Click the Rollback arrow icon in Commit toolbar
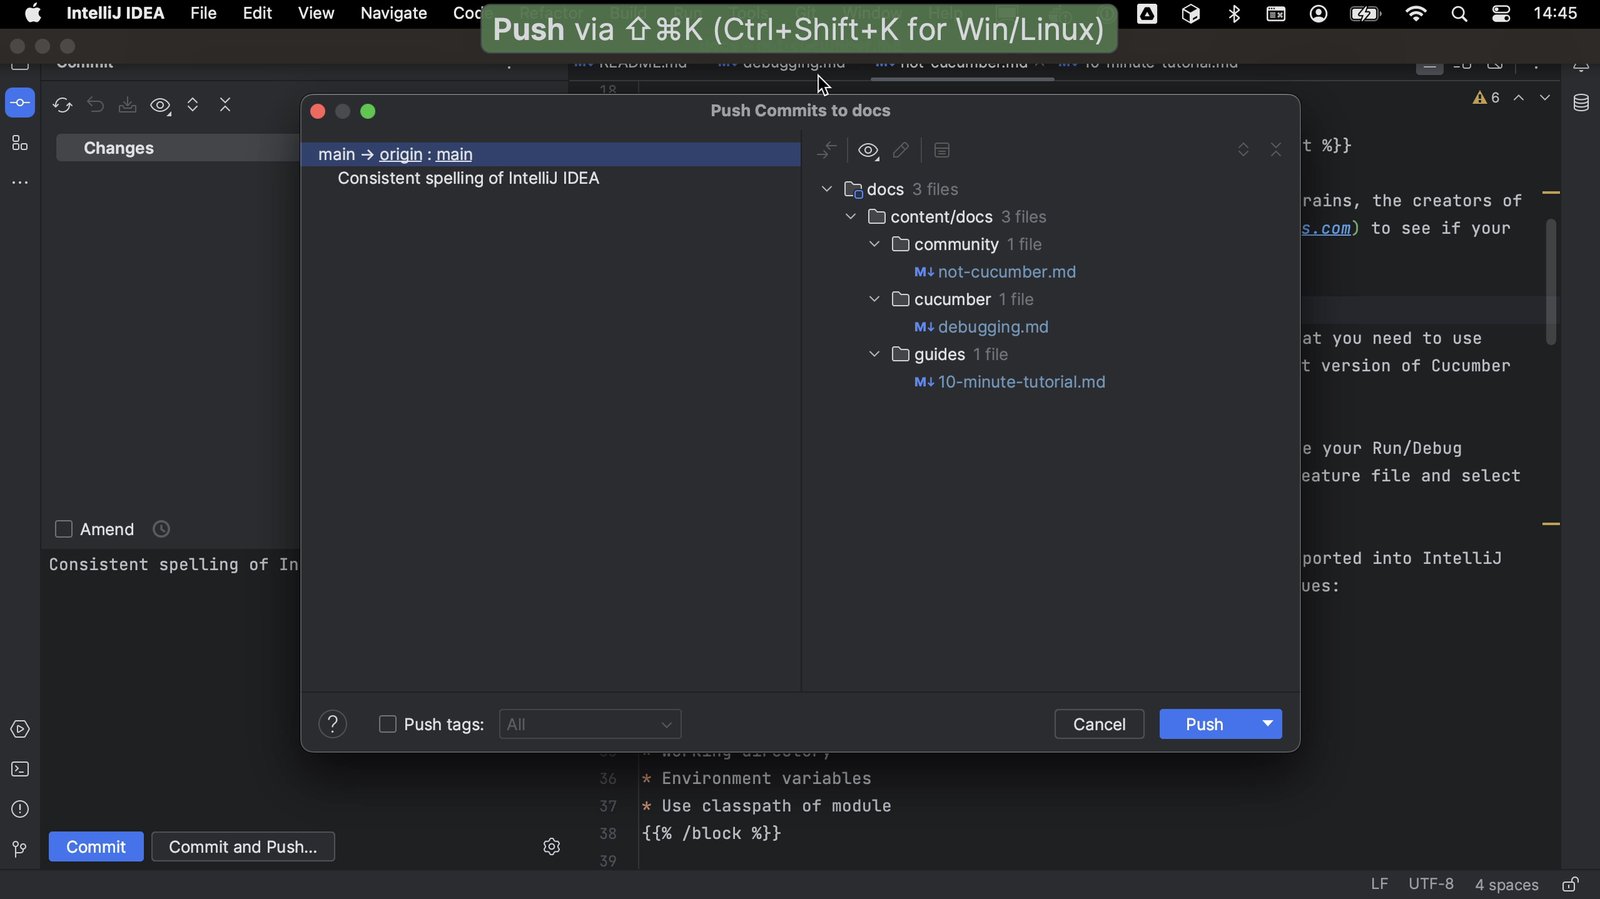This screenshot has height=899, width=1600. tap(95, 105)
